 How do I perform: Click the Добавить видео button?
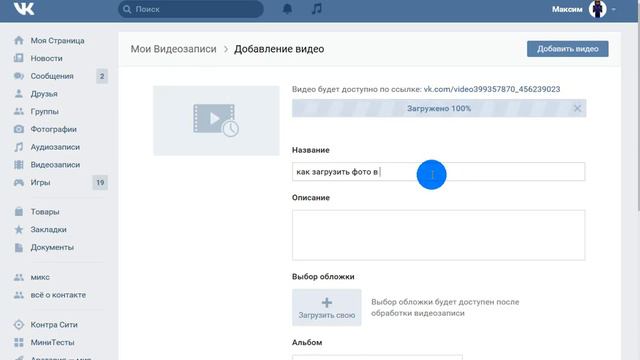click(x=567, y=49)
